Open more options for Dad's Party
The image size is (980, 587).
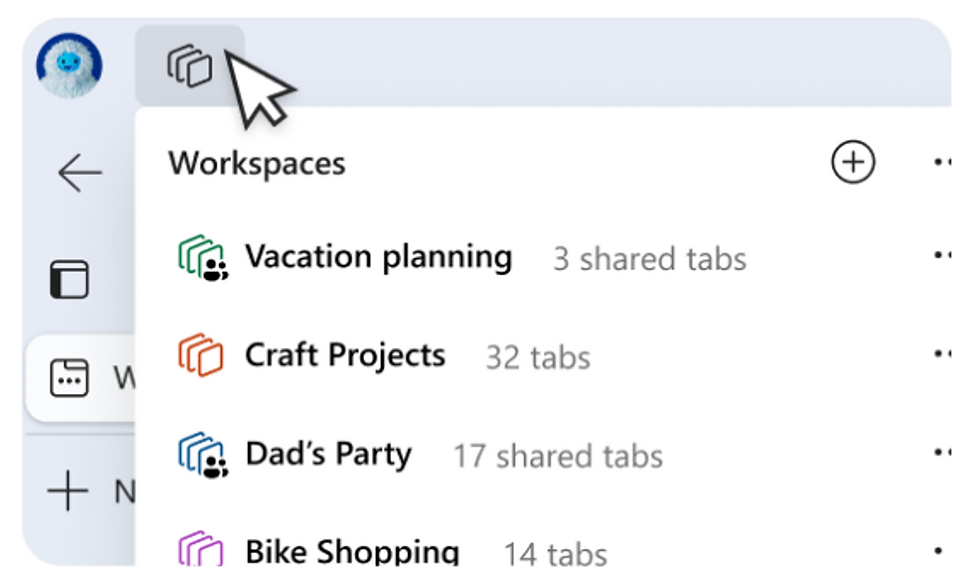coord(942,454)
